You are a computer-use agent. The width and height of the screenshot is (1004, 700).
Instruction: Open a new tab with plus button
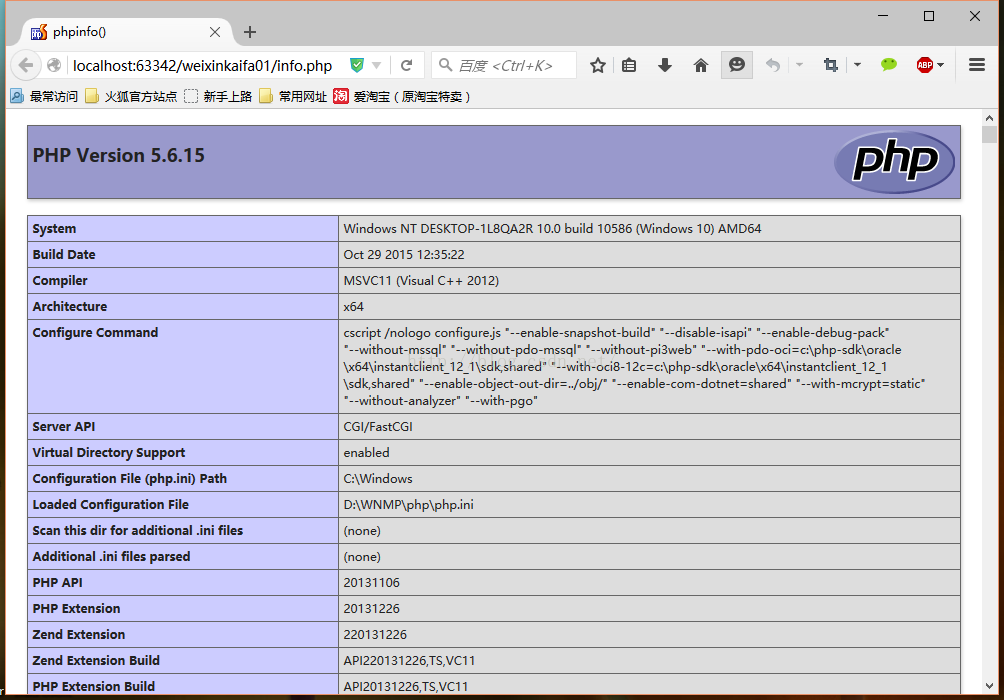coord(250,32)
